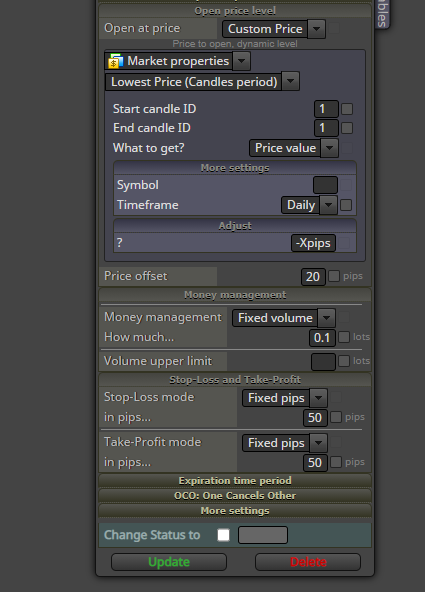This screenshot has height=592, width=425.
Task: Click the green Update button
Action: pyautogui.click(x=169, y=562)
